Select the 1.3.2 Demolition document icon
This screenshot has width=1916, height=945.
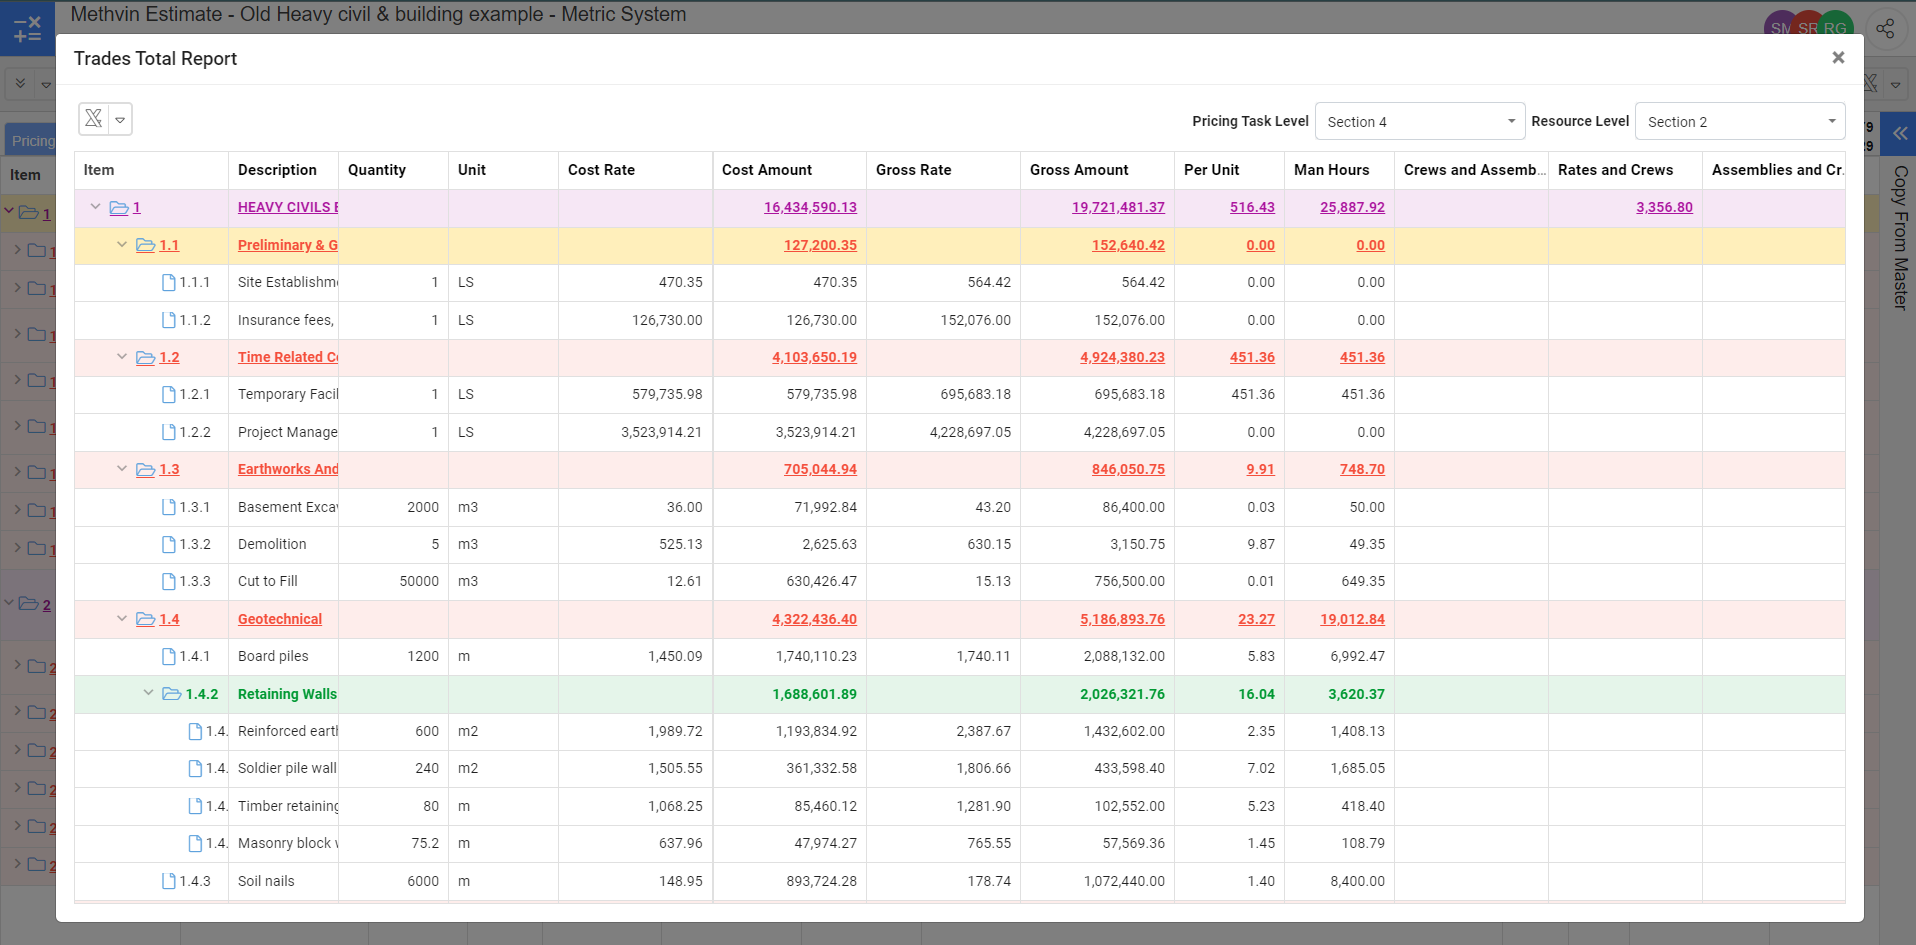[169, 544]
